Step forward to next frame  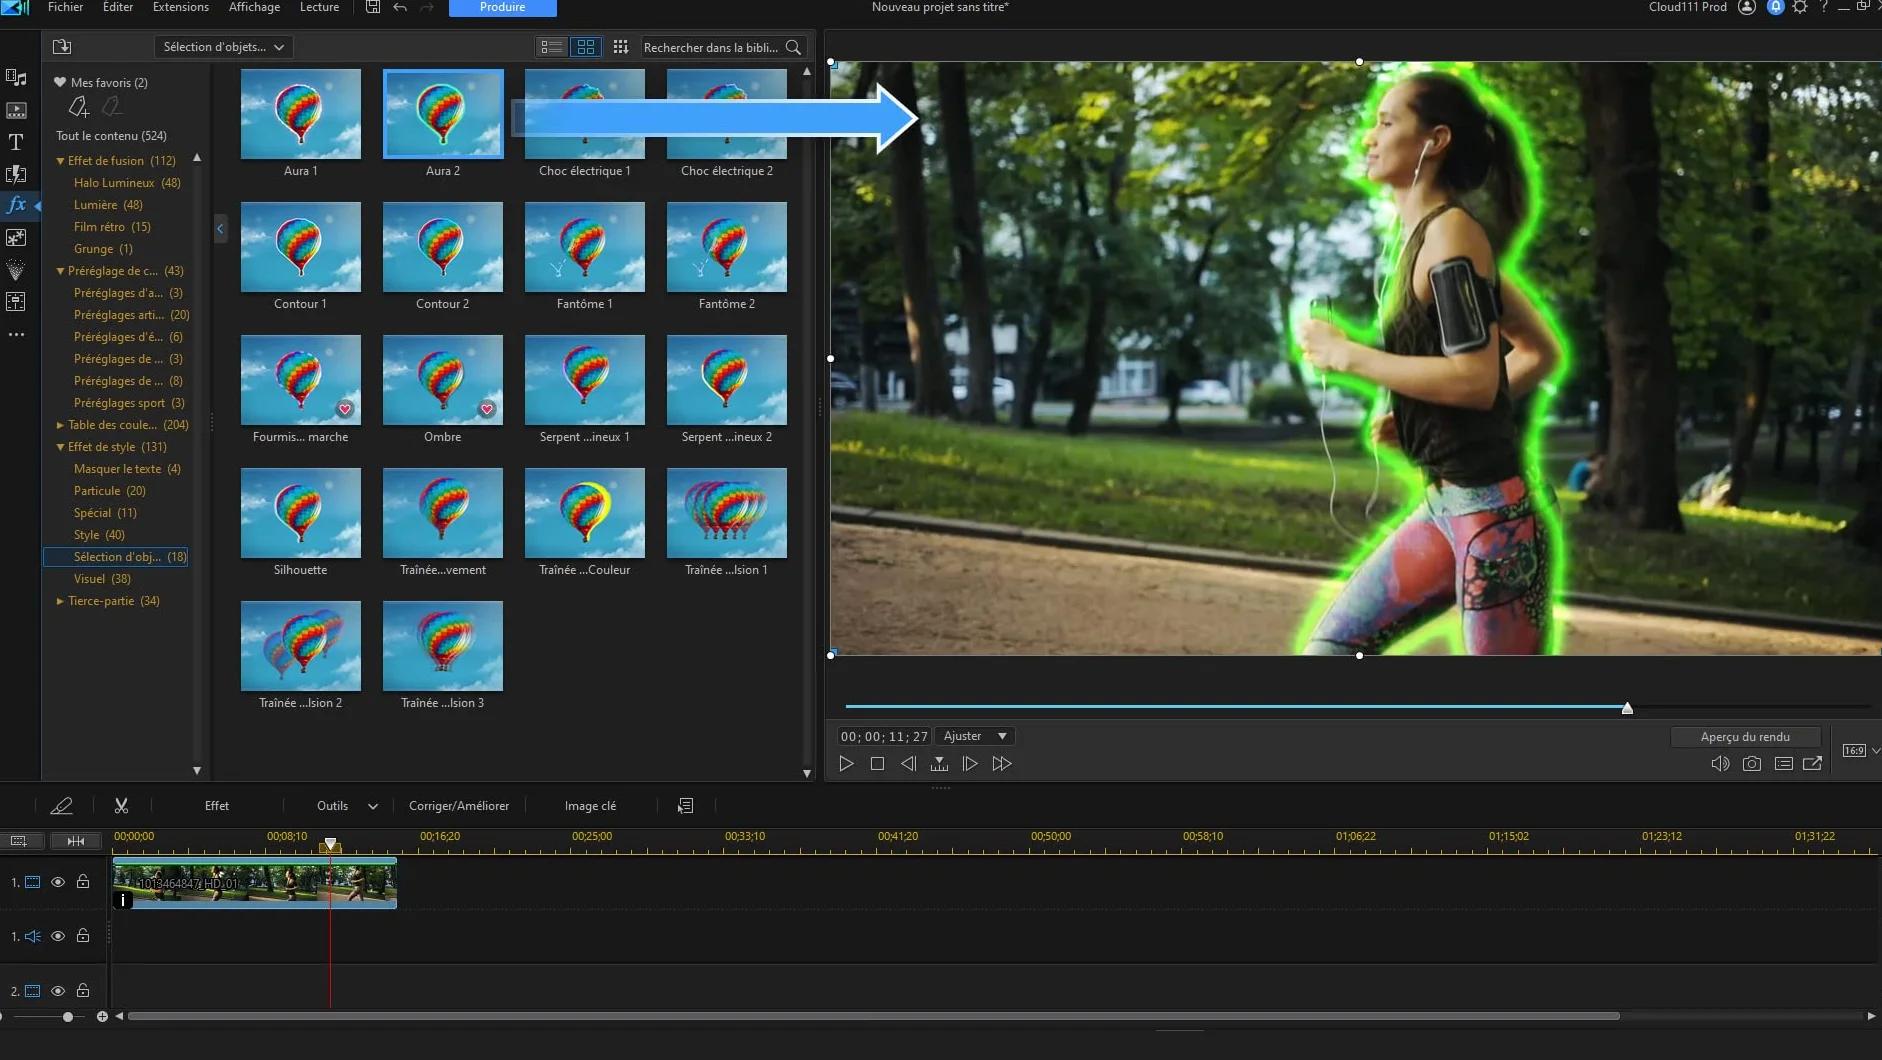[969, 764]
